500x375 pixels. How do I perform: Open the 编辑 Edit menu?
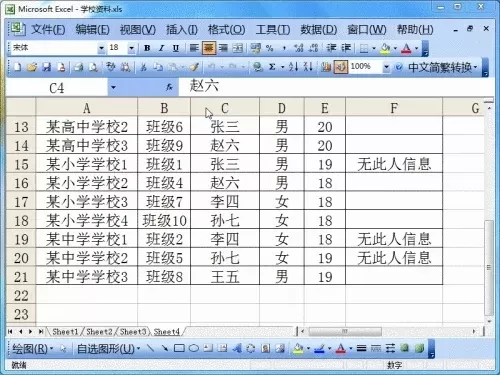[x=92, y=30]
